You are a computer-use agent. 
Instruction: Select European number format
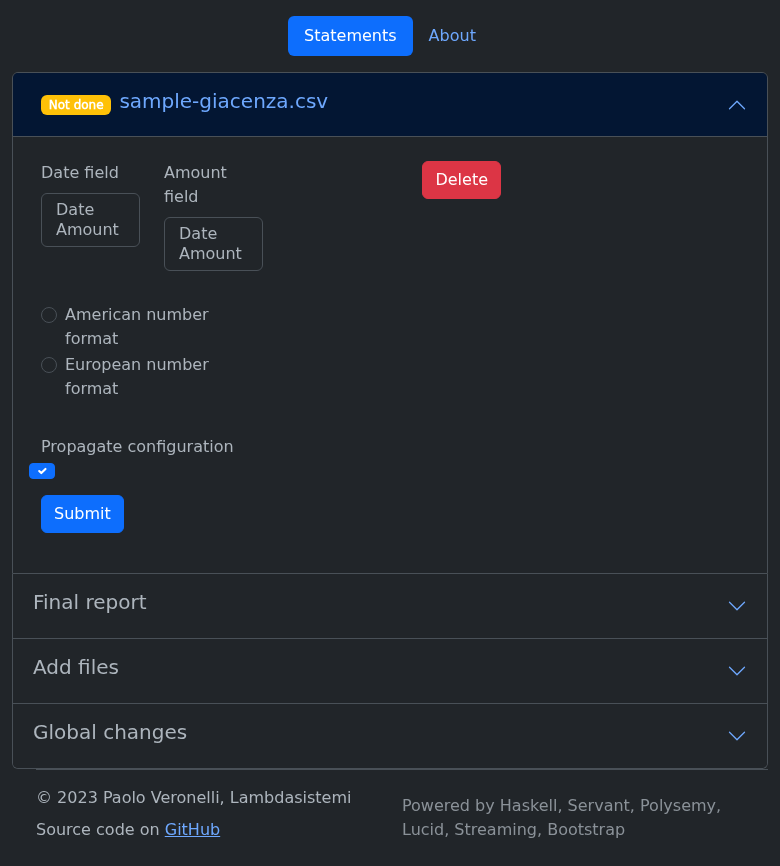48,364
